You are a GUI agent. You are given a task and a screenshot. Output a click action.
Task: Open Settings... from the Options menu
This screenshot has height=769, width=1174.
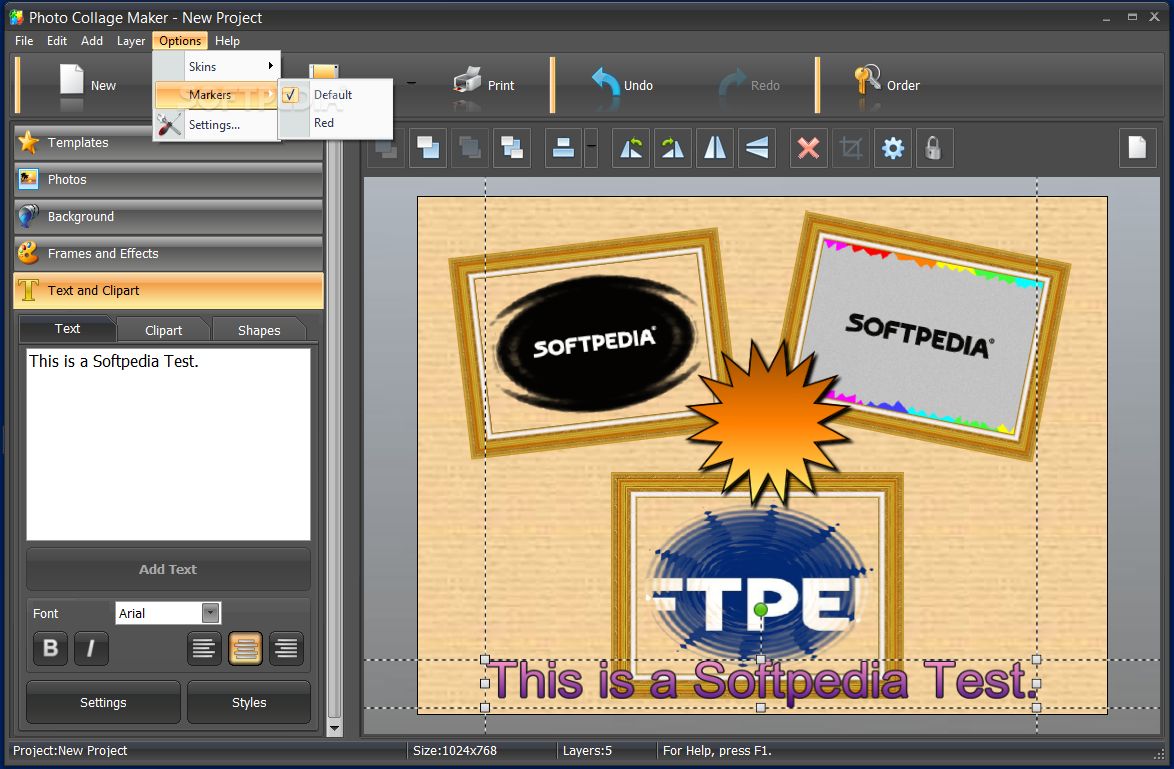[x=217, y=125]
